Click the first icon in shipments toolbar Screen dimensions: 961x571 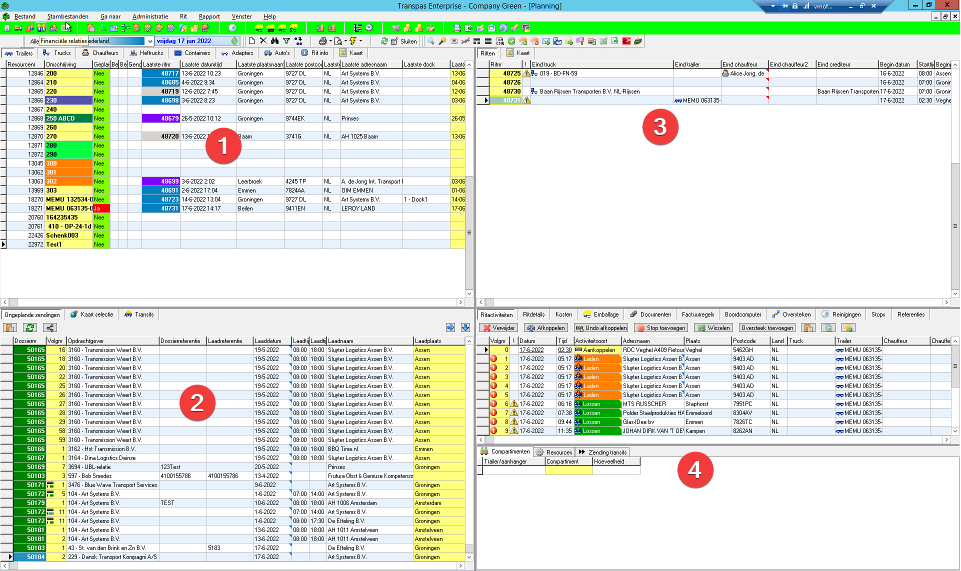pyautogui.click(x=10, y=328)
